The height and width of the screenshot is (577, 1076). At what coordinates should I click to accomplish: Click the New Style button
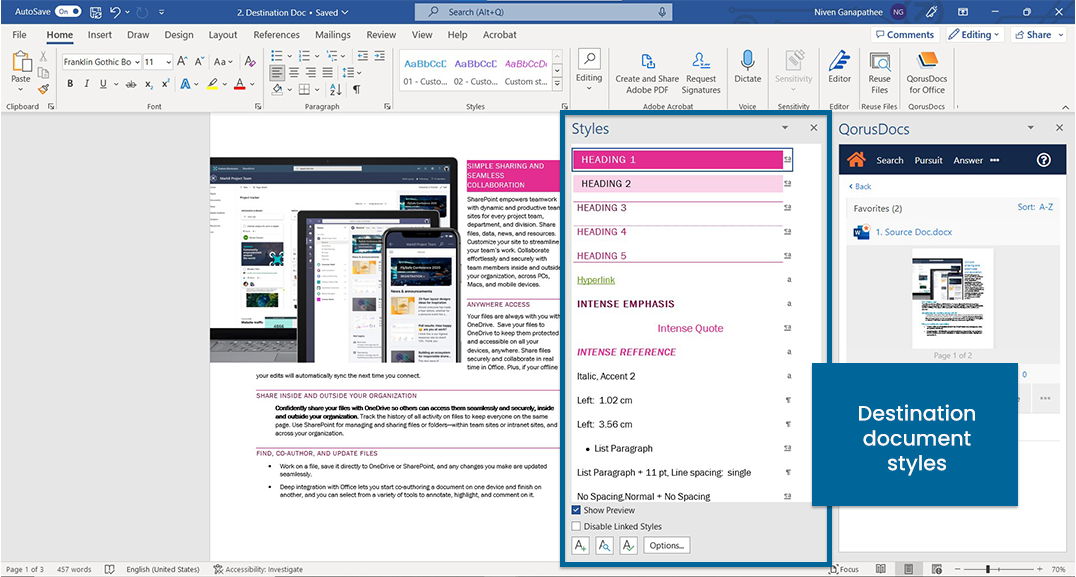click(x=580, y=545)
